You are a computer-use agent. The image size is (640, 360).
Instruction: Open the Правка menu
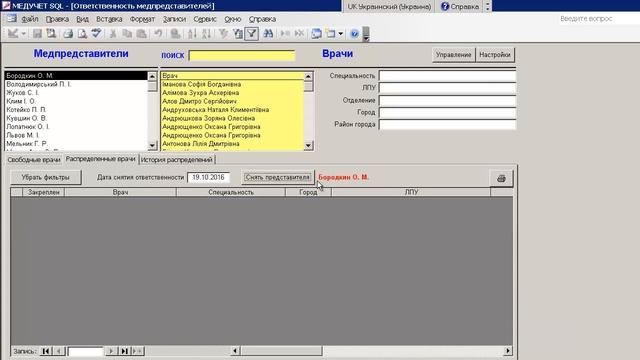tap(57, 19)
